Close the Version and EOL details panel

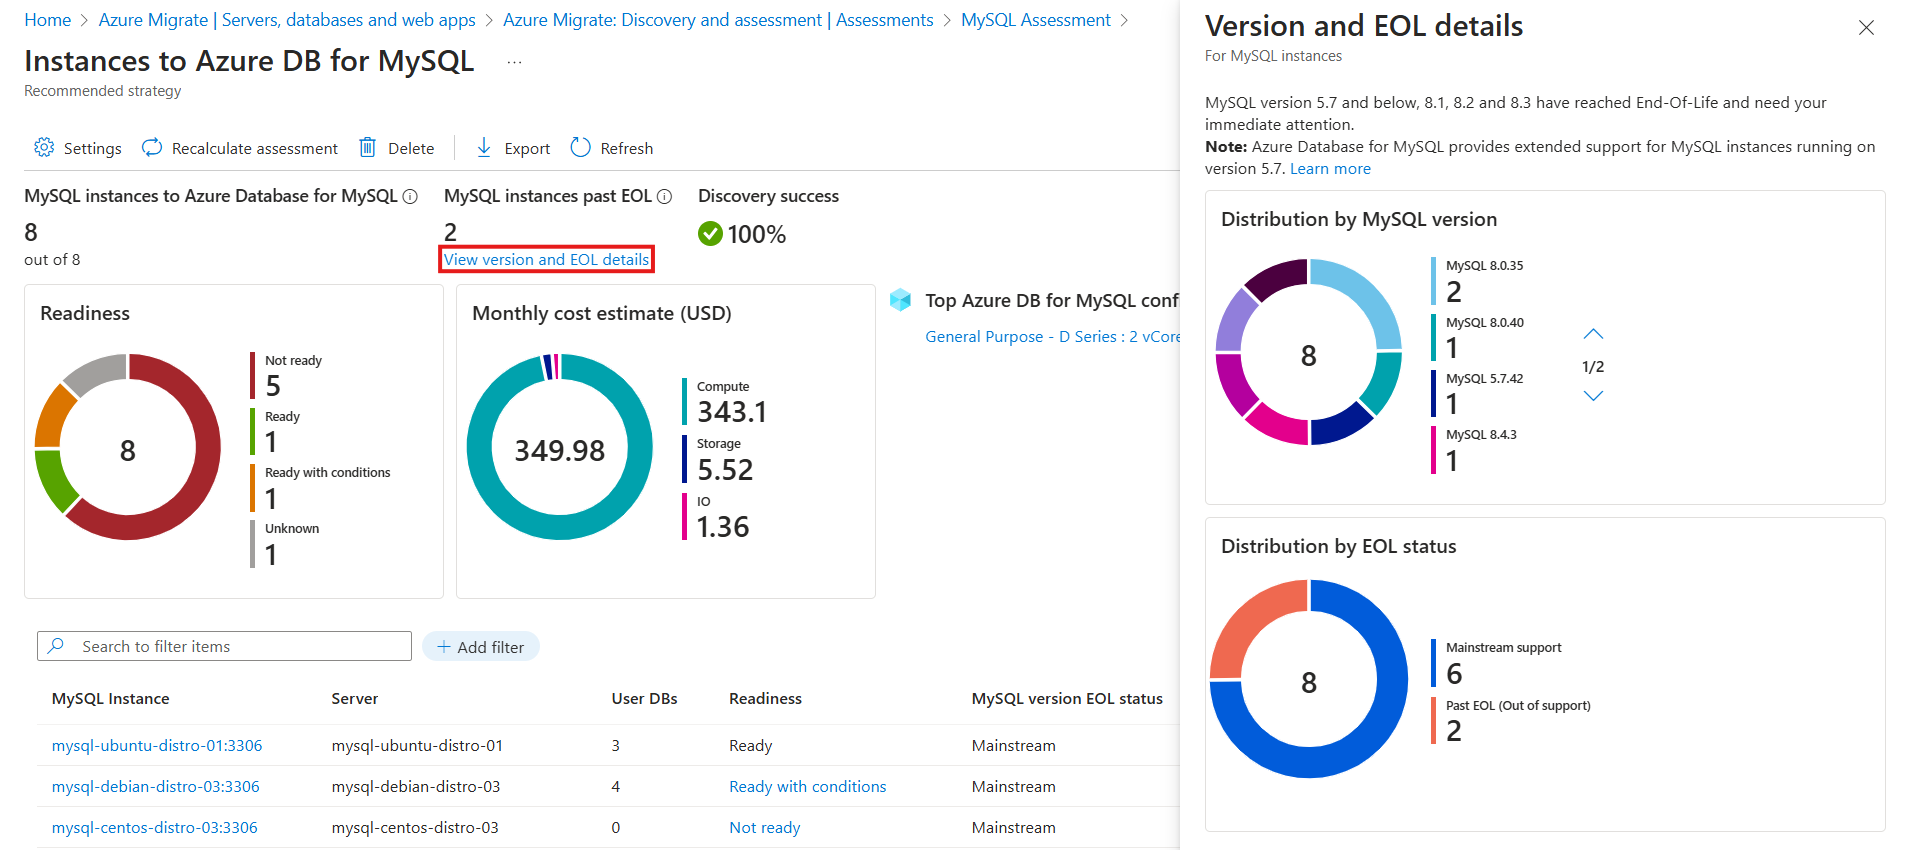1865,28
